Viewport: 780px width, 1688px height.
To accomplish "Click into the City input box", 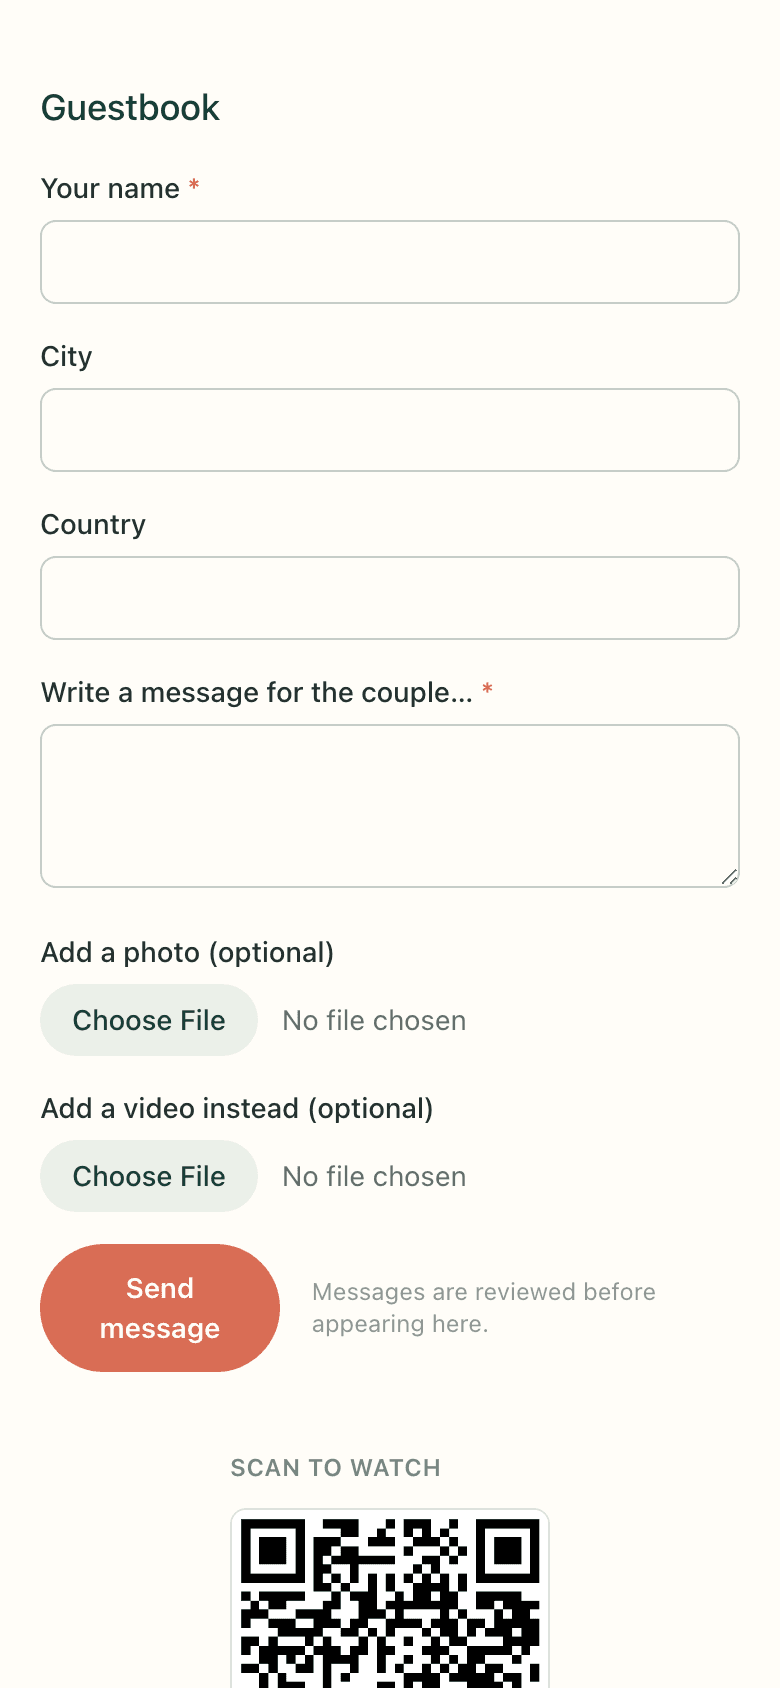I will [390, 430].
